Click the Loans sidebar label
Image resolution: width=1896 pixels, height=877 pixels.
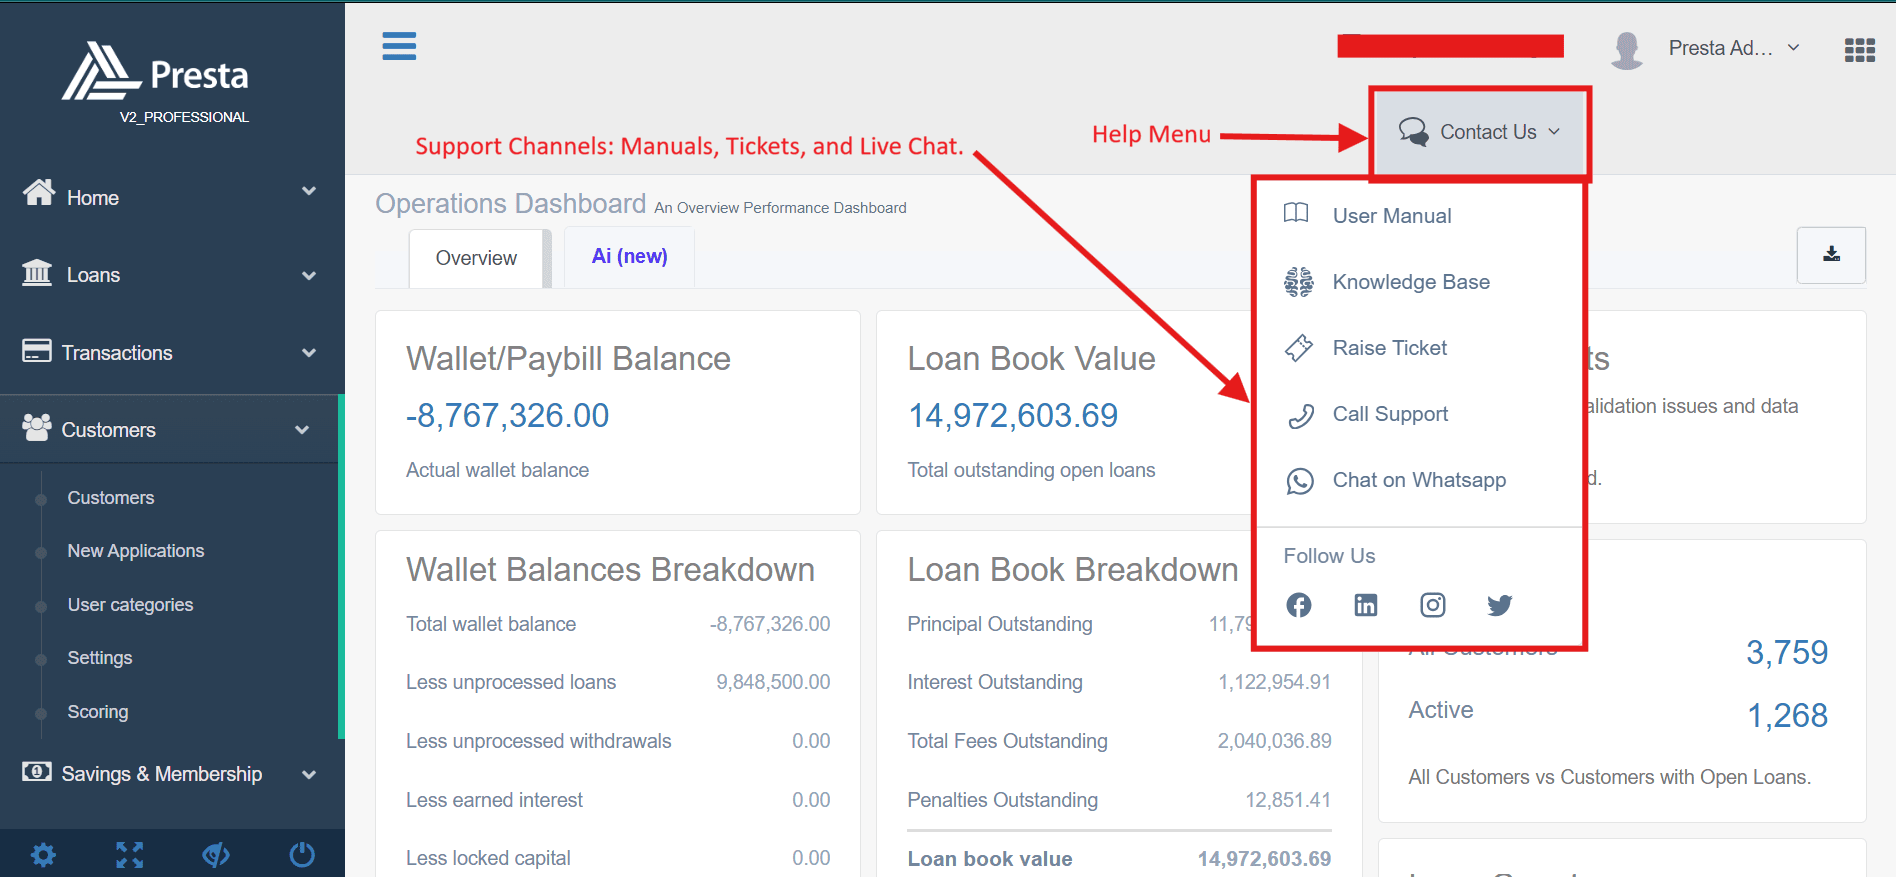(93, 275)
